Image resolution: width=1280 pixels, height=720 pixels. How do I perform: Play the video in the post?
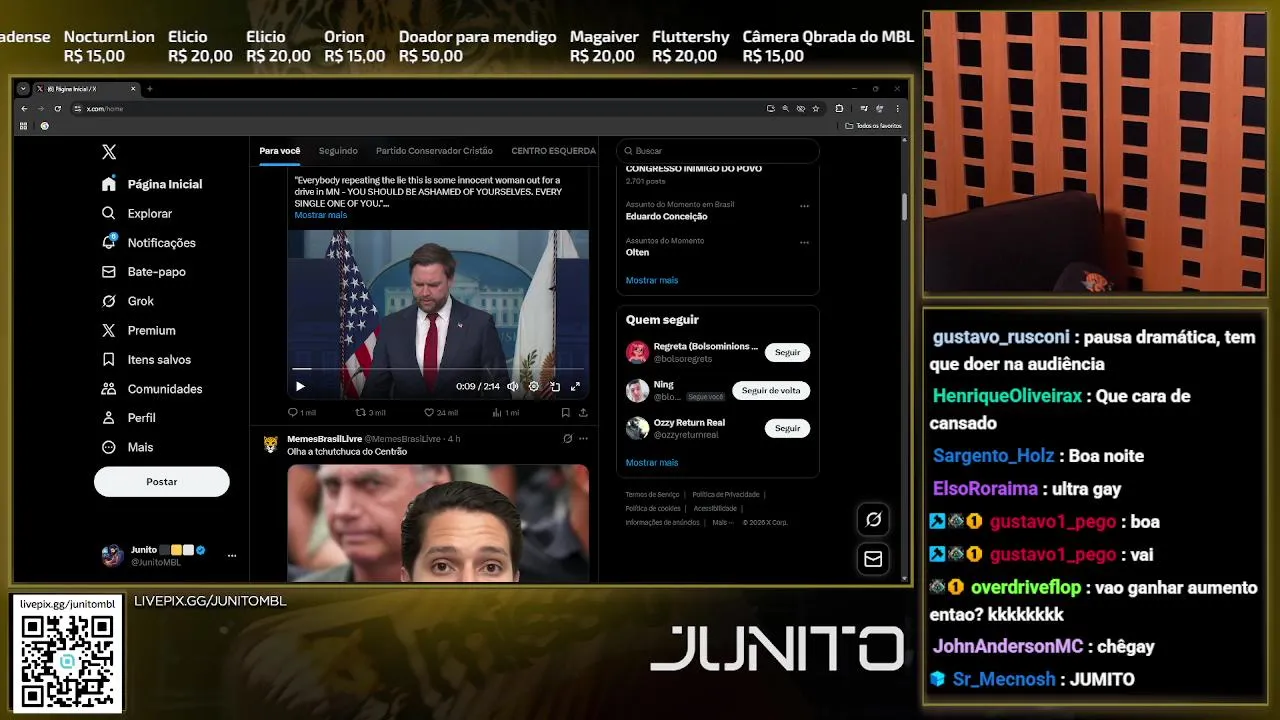click(300, 386)
